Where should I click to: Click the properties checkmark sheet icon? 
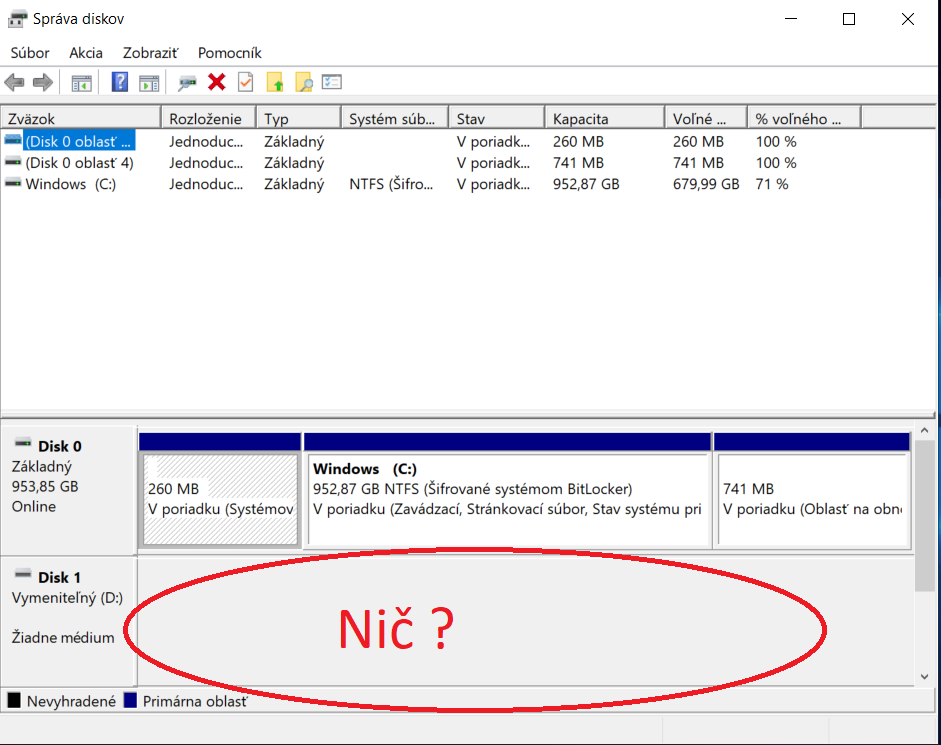245,83
